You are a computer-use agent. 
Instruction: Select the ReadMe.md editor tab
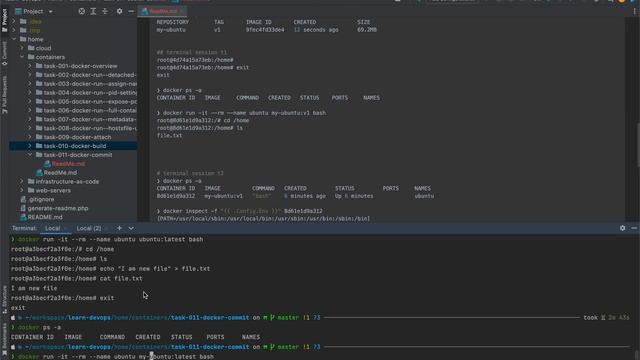pos(162,11)
